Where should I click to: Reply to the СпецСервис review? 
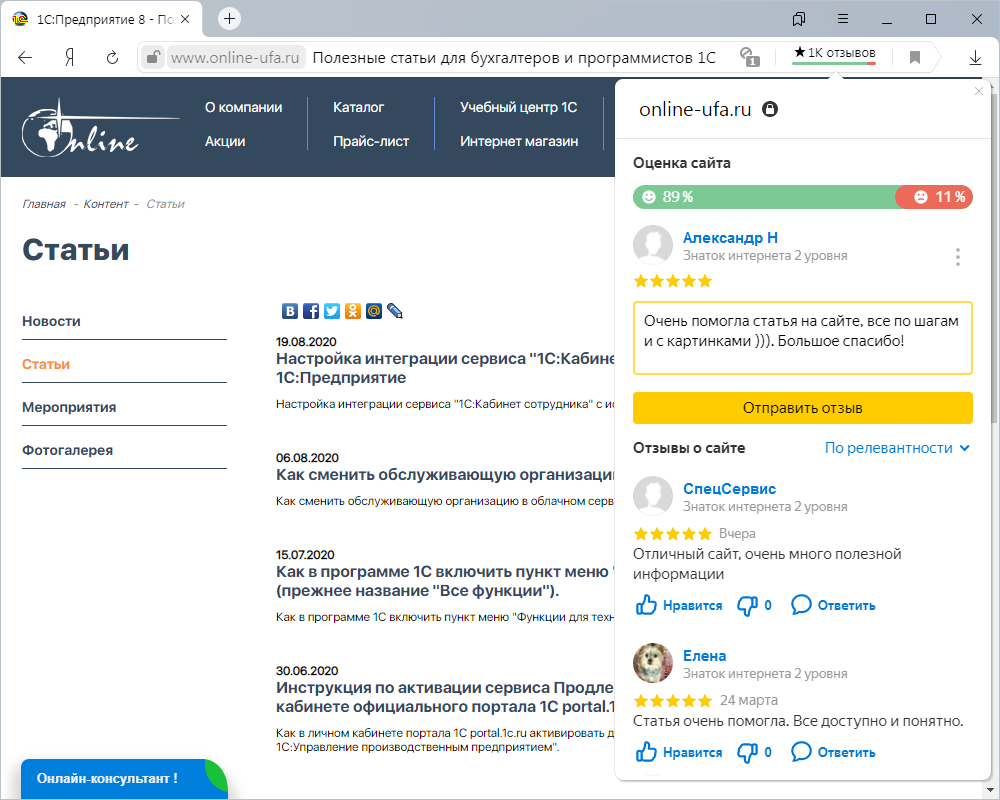833,605
